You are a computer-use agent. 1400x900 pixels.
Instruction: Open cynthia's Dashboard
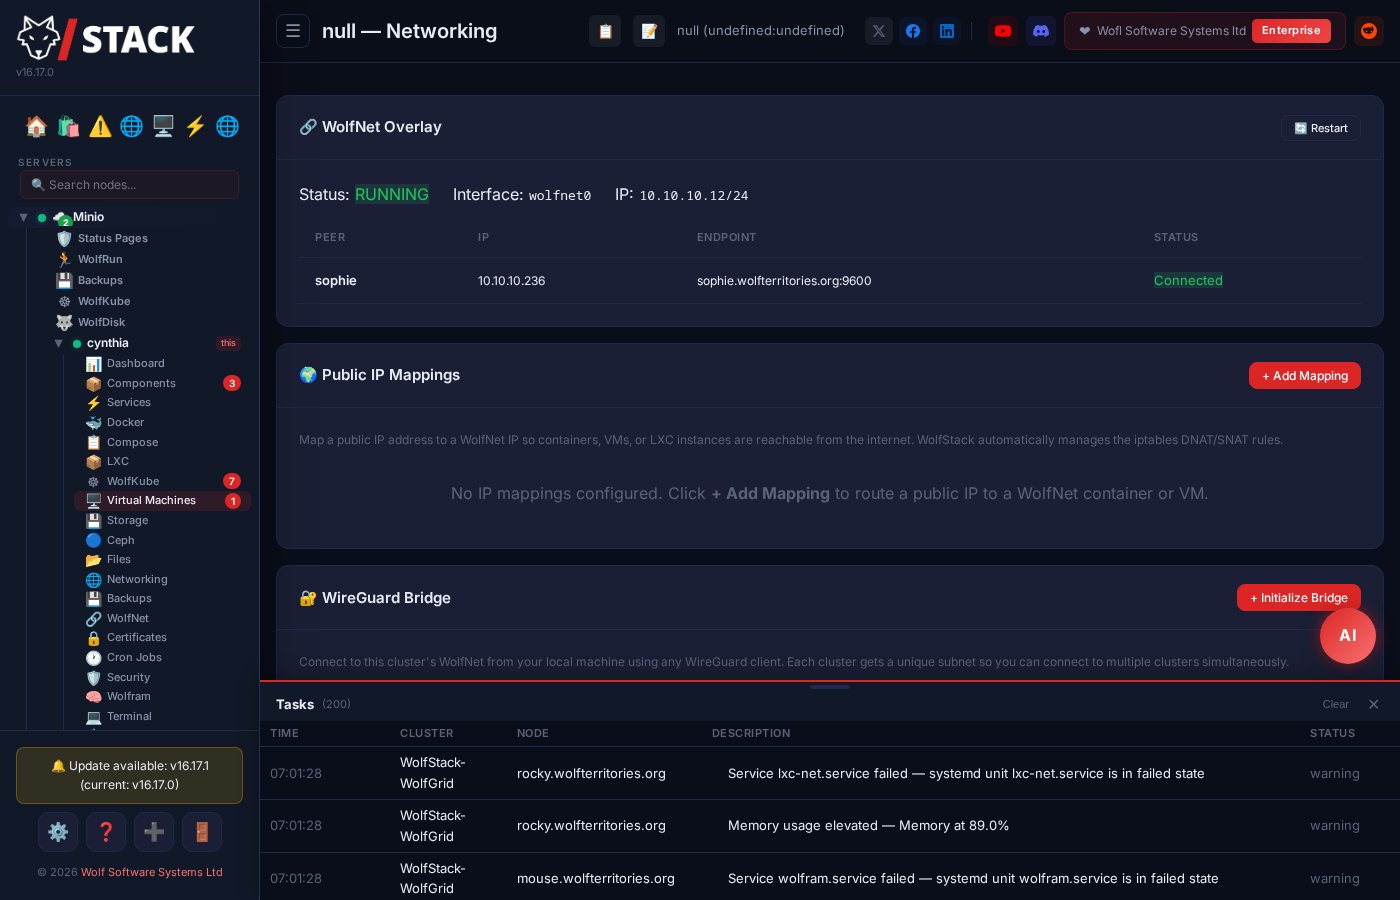click(136, 363)
